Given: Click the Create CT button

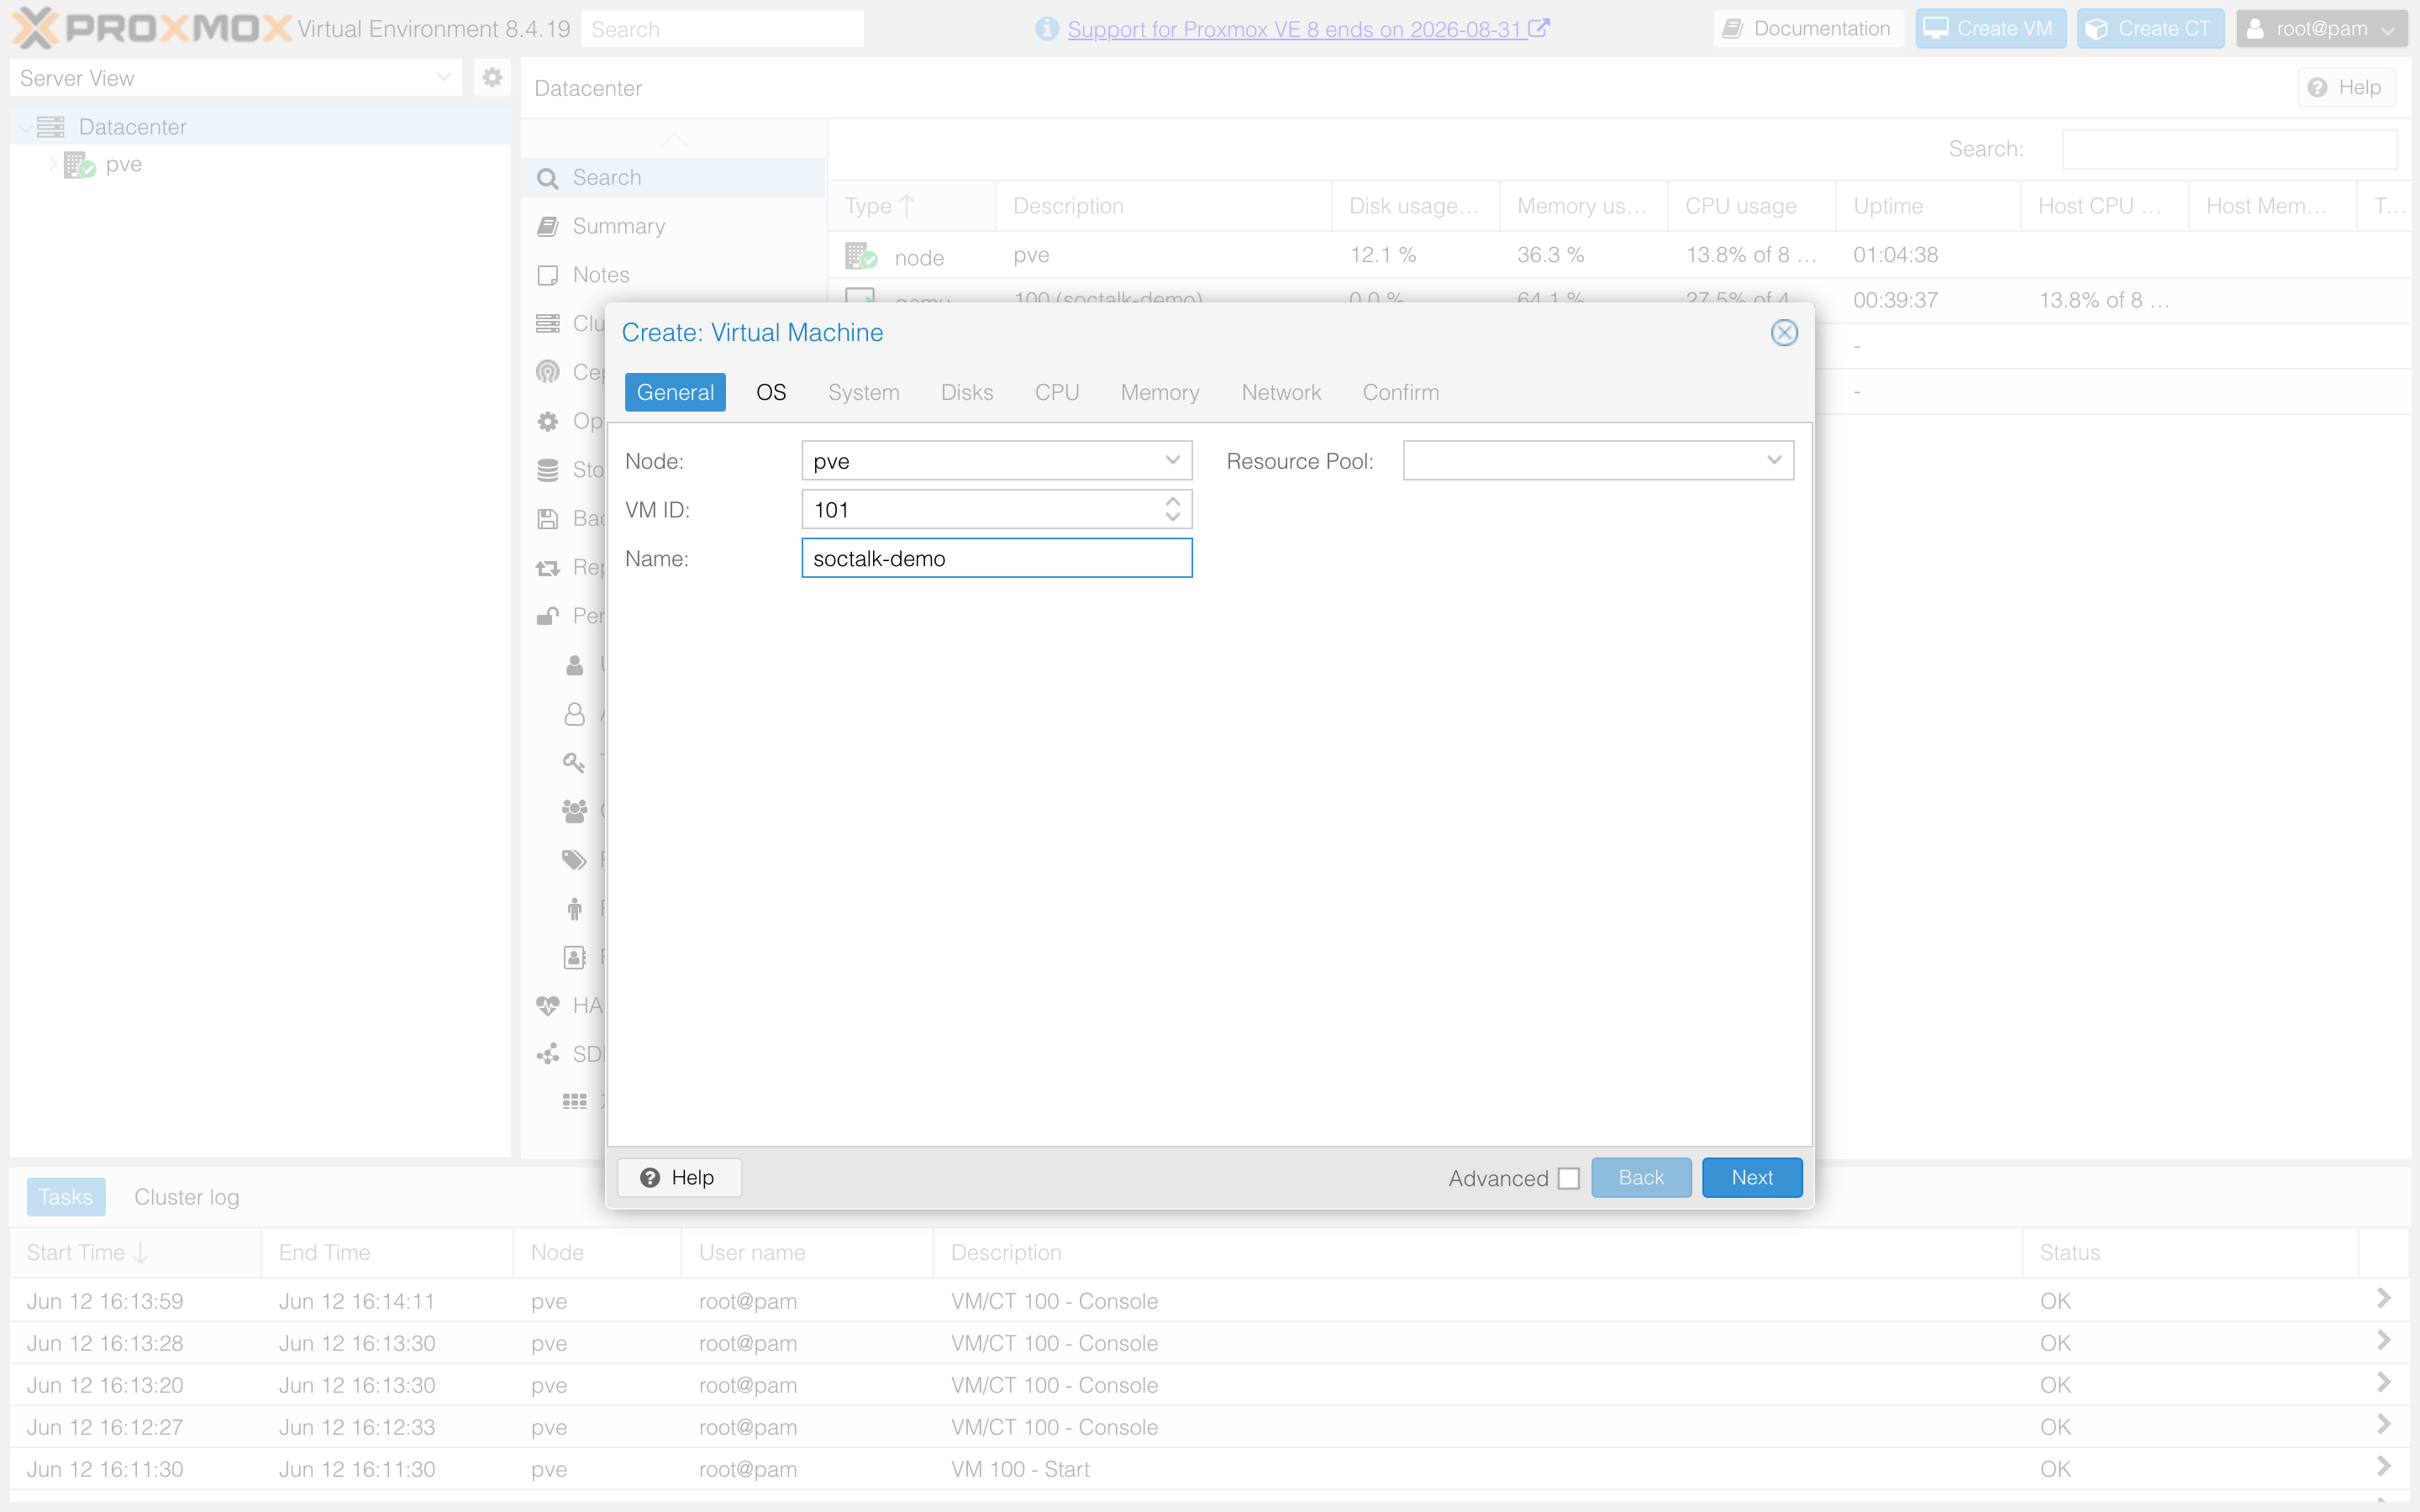Looking at the screenshot, I should [2150, 29].
